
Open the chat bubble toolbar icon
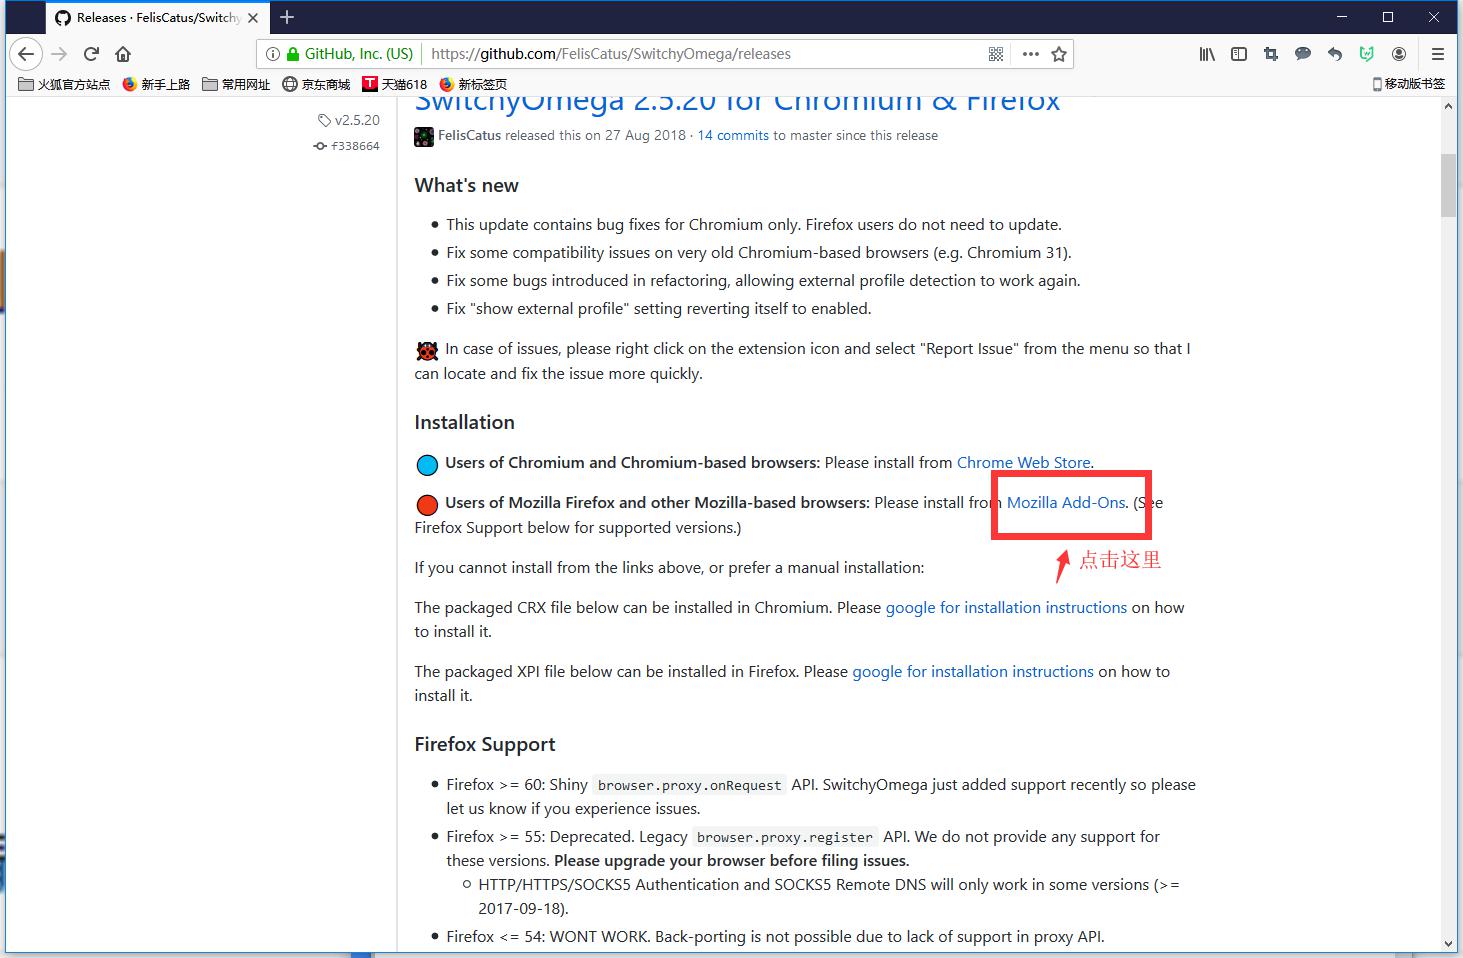tap(1303, 54)
